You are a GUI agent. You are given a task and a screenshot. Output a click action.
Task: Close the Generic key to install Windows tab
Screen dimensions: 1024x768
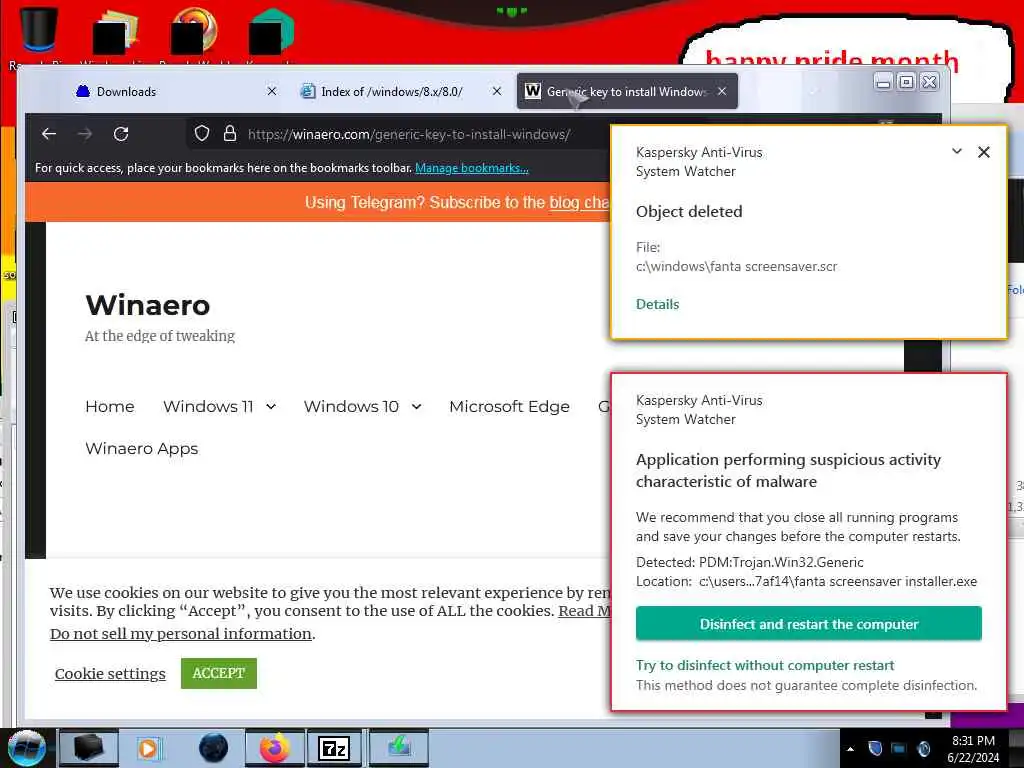[722, 91]
